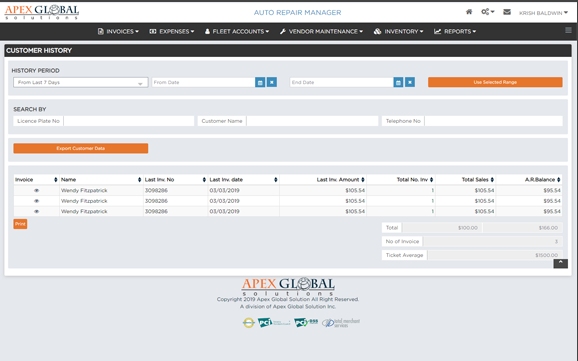The height and width of the screenshot is (361, 578).
Task: View invoice in third Wendy Fitzpatrick row
Action: click(36, 211)
